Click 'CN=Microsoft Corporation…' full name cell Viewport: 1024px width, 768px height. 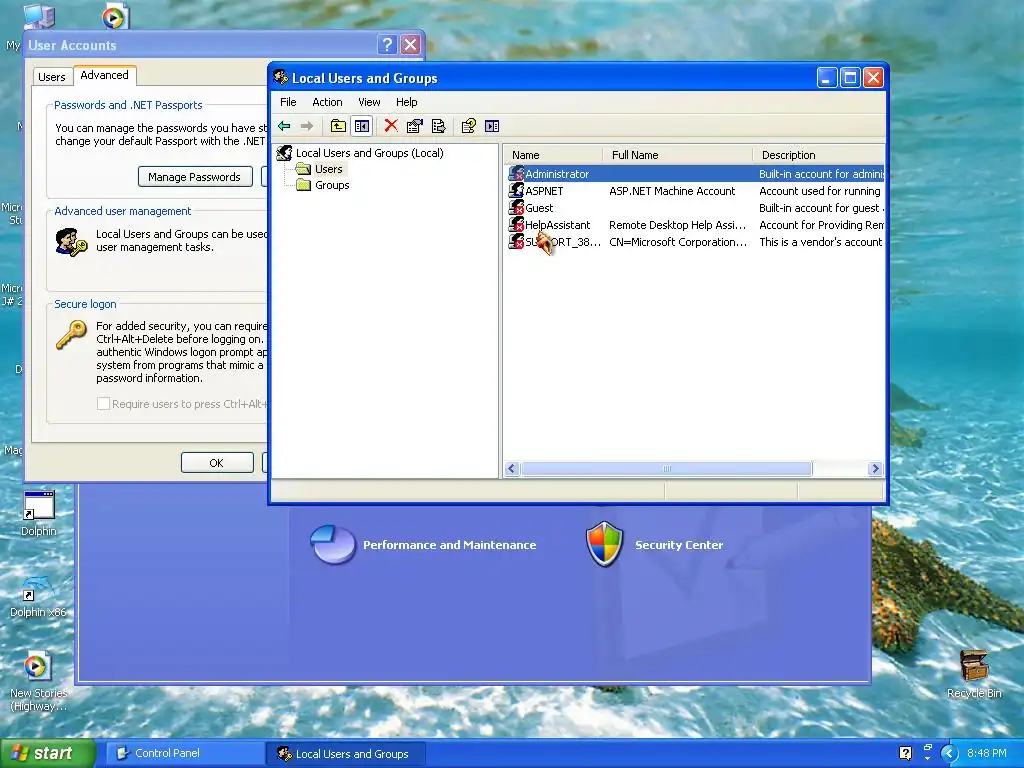pyautogui.click(x=678, y=242)
